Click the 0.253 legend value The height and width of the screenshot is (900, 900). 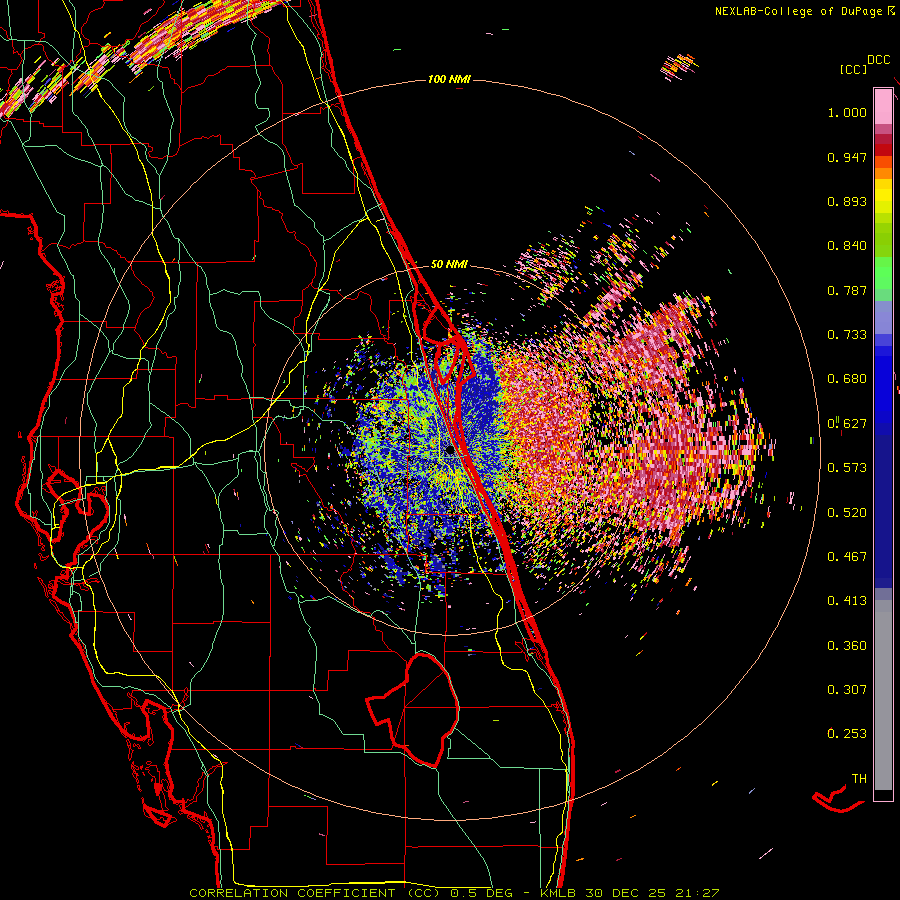coord(847,735)
